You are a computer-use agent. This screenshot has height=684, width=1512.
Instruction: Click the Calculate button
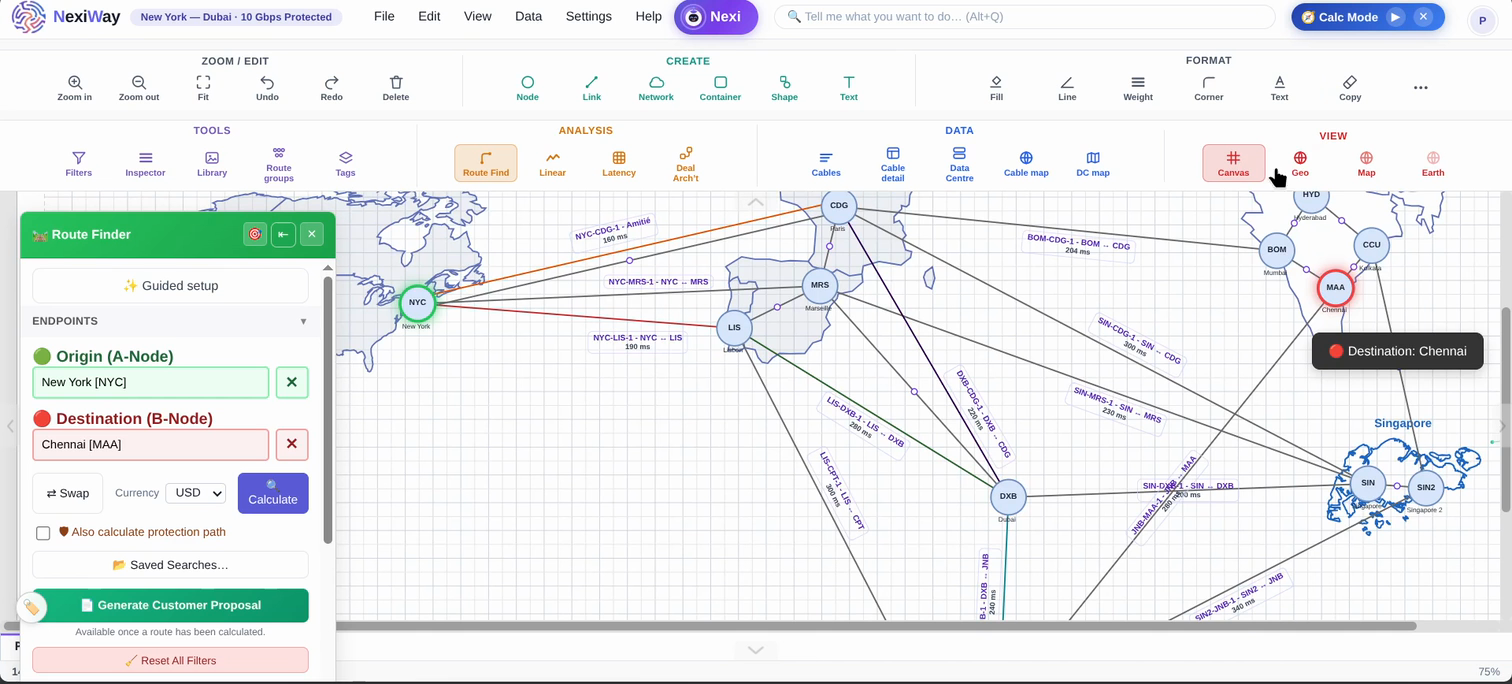point(273,493)
